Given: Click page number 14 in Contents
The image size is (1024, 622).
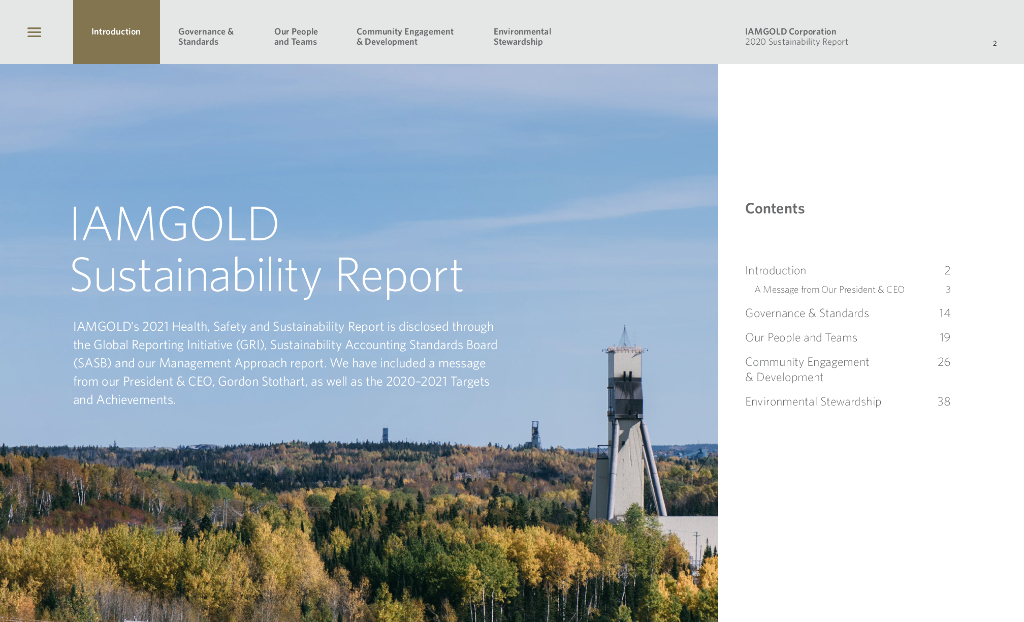Looking at the screenshot, I should [944, 313].
